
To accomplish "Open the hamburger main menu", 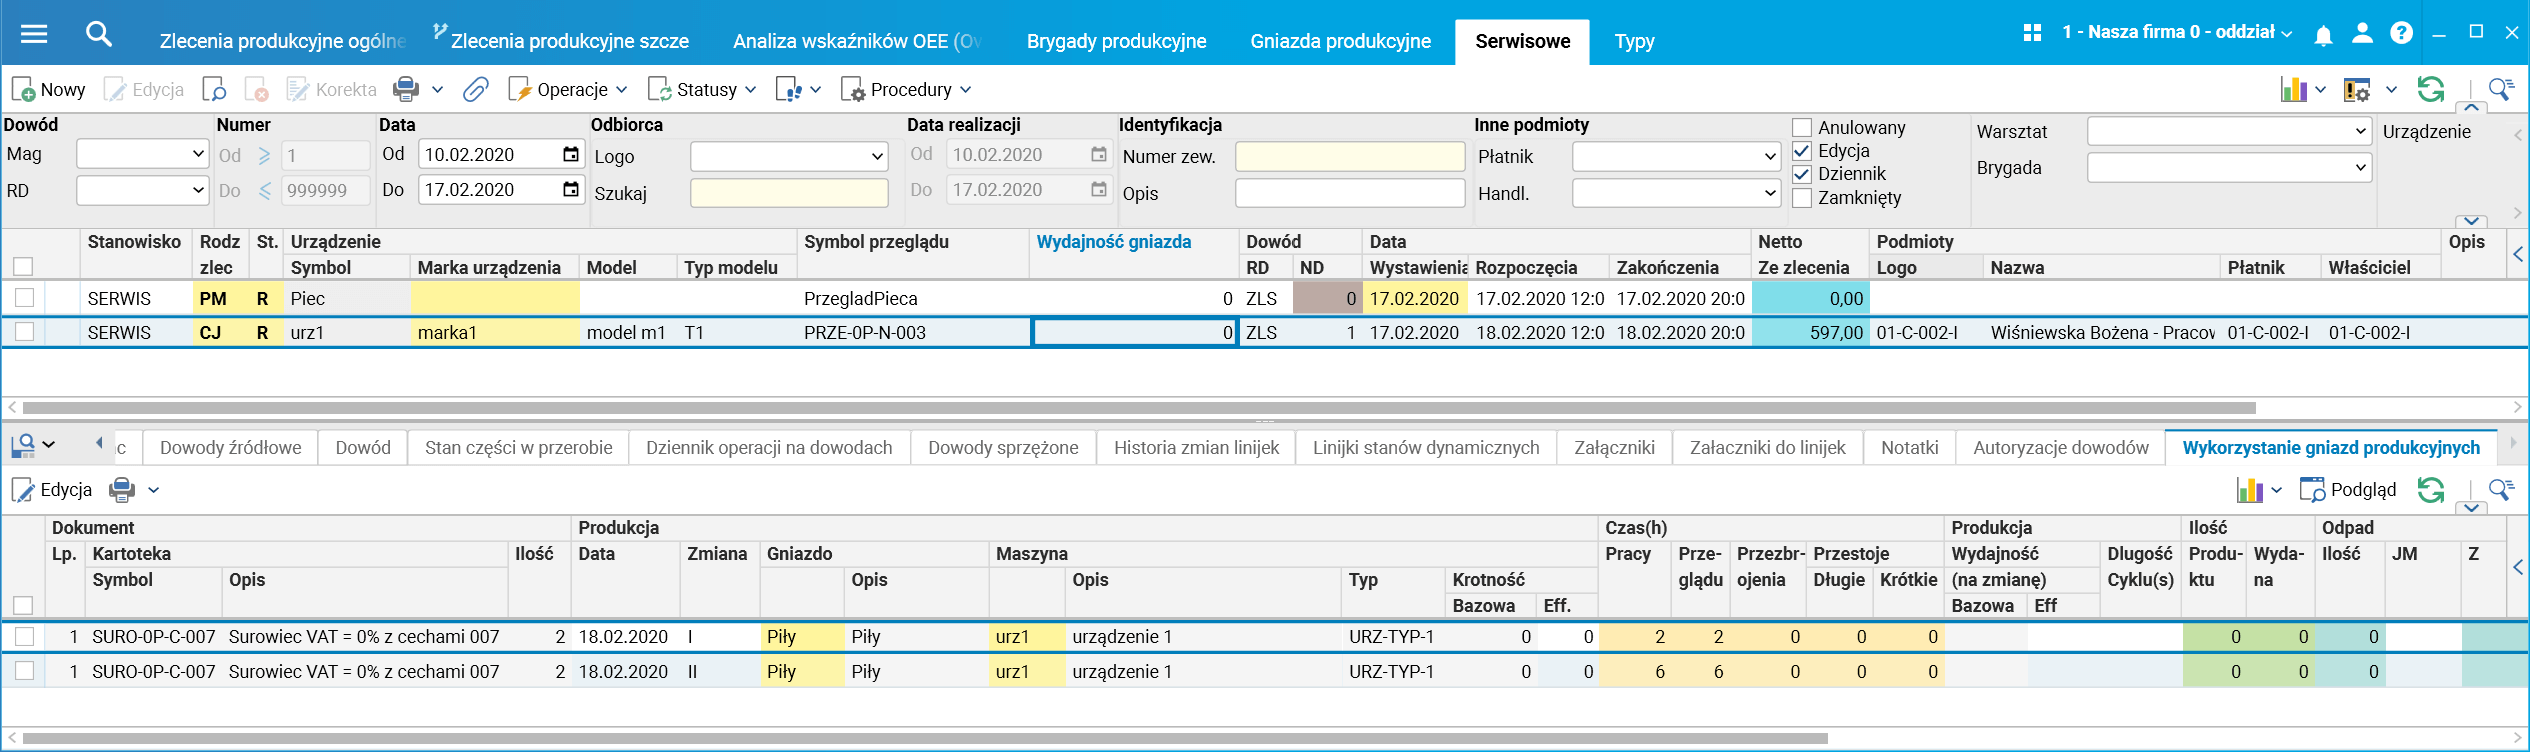I will click(x=34, y=34).
